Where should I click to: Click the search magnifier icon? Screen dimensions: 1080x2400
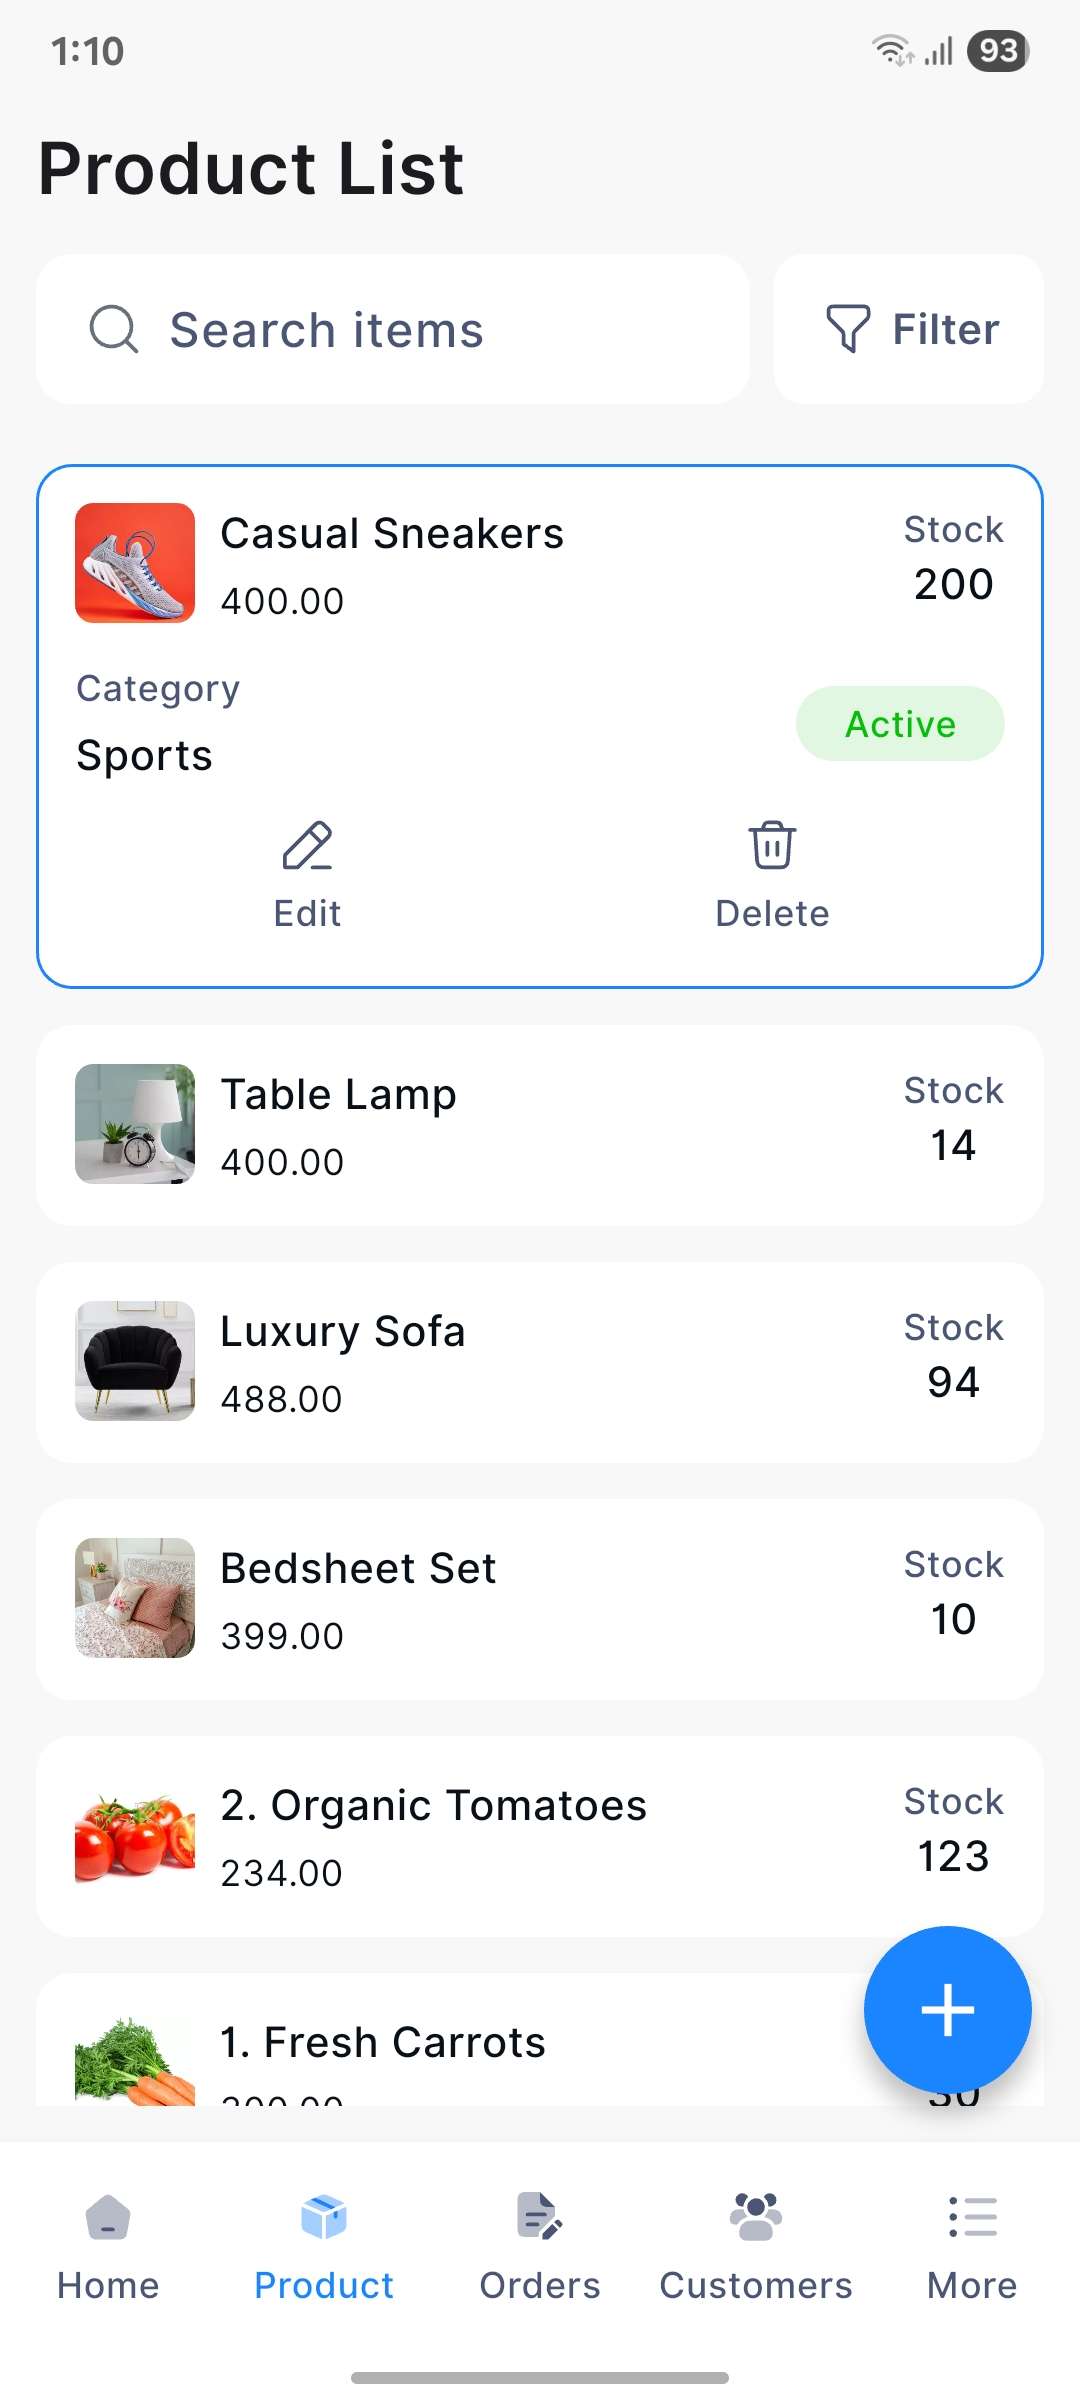pyautogui.click(x=114, y=329)
